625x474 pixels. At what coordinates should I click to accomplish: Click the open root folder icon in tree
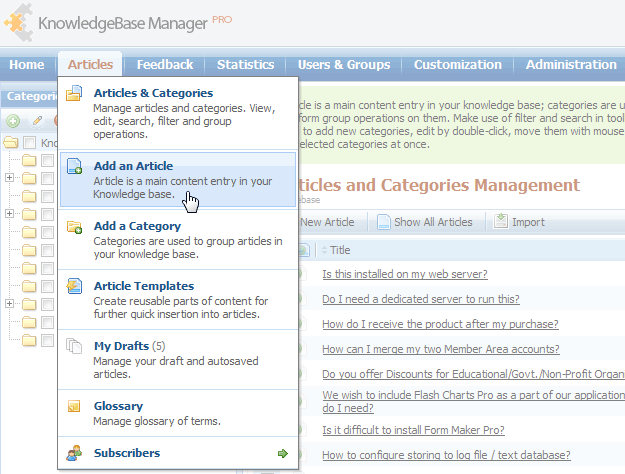(x=11, y=142)
